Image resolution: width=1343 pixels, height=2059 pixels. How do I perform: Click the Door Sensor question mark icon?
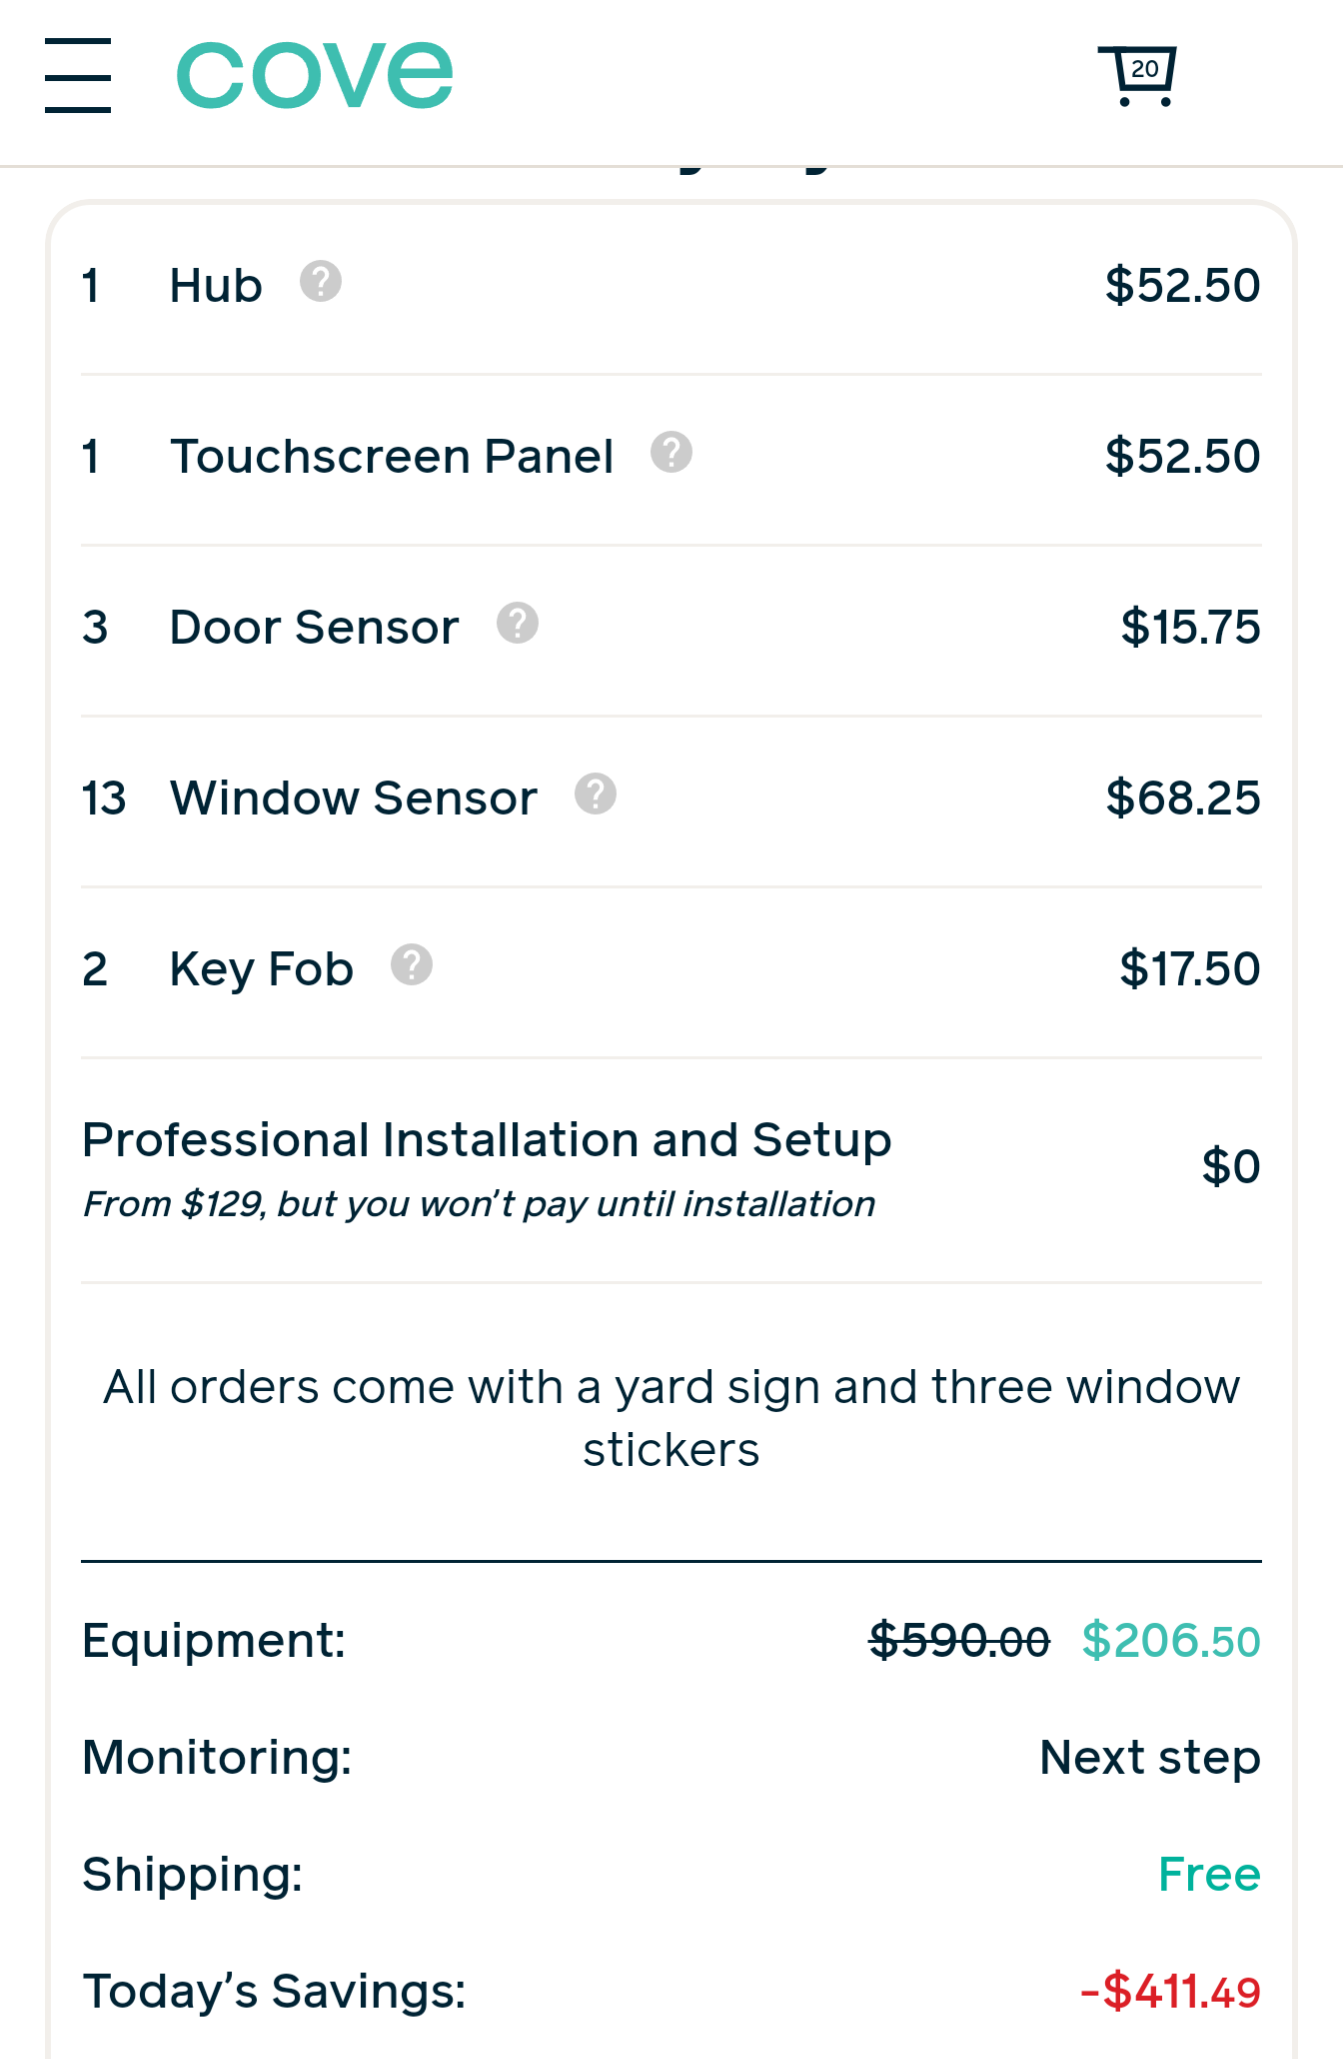point(517,623)
